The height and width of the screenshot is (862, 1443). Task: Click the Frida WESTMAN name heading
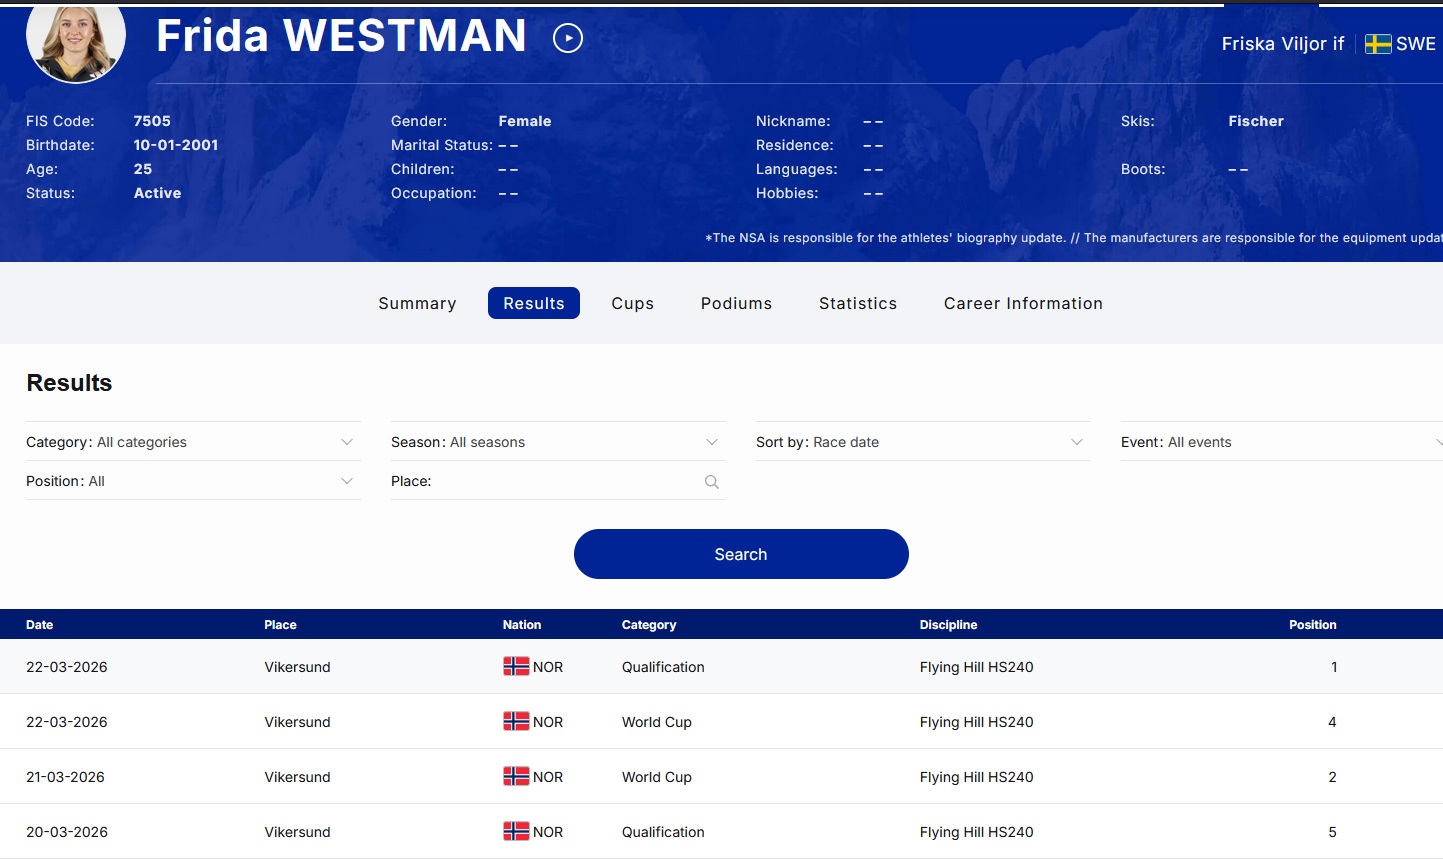tap(341, 36)
